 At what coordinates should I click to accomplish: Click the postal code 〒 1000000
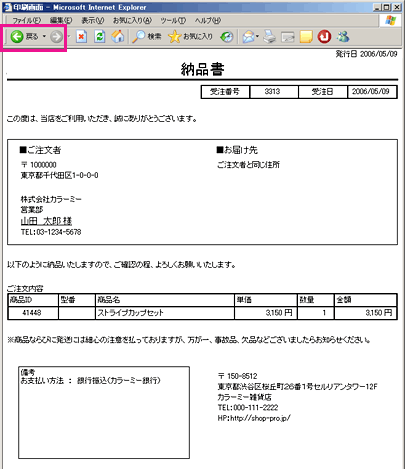tap(38, 165)
